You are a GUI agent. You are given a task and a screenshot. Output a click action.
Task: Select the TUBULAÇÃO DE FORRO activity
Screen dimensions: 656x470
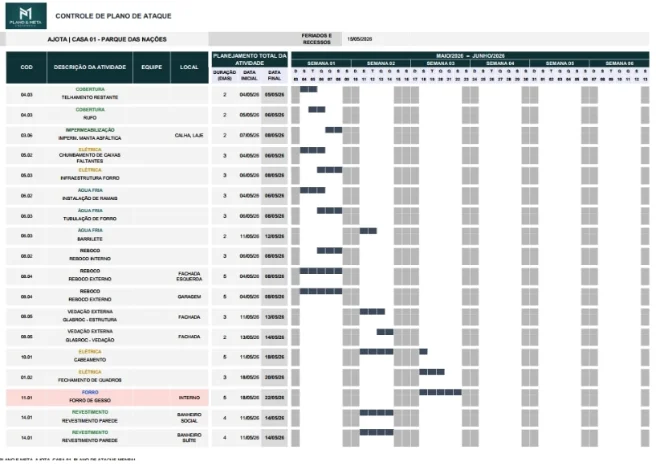90,218
